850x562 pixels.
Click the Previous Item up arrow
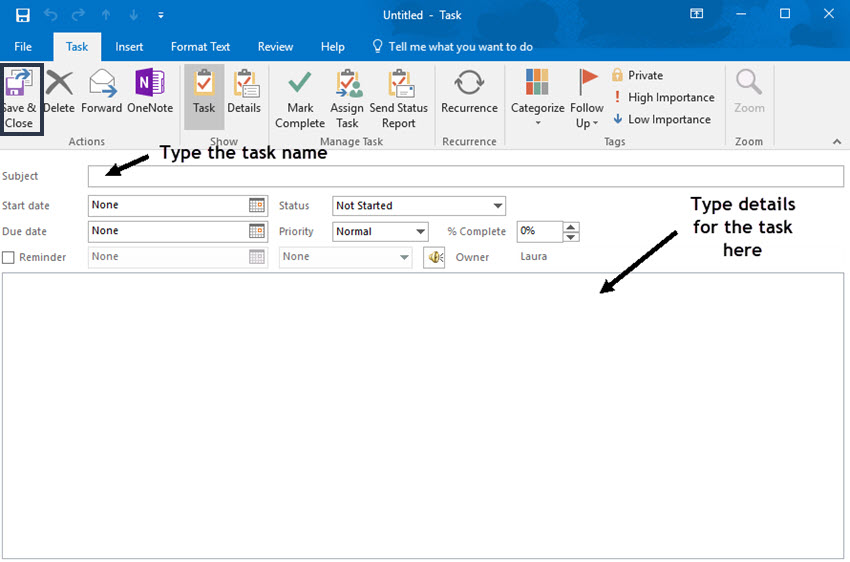point(106,15)
